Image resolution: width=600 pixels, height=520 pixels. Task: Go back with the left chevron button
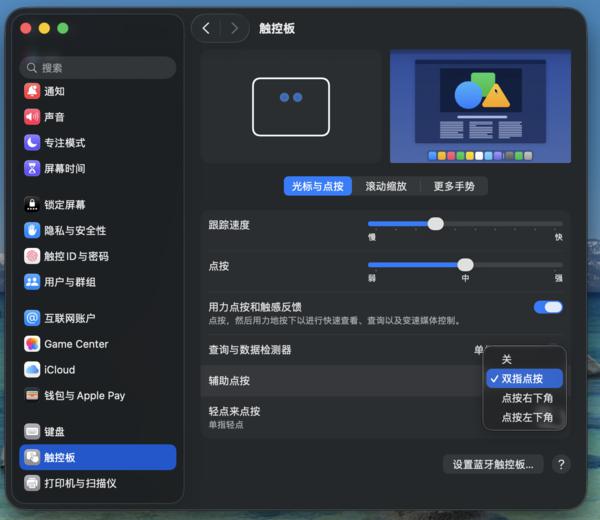click(206, 29)
